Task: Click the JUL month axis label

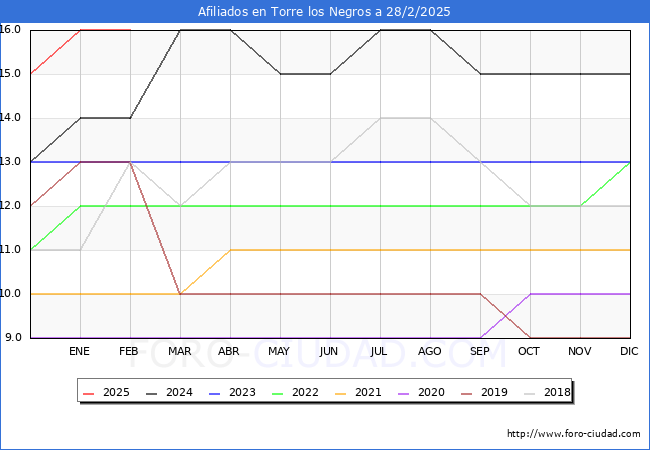Action: tap(379, 351)
